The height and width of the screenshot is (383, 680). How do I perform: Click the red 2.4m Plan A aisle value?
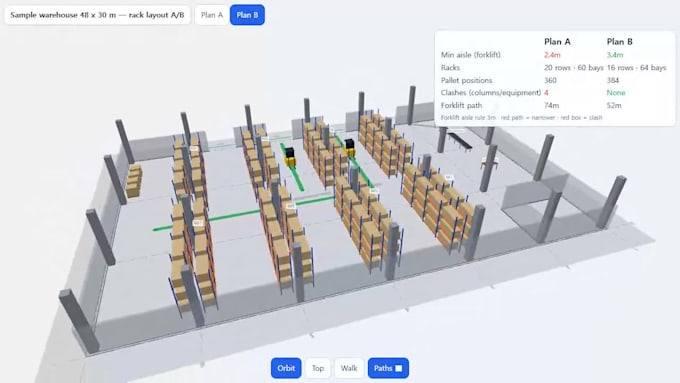[x=552, y=55]
